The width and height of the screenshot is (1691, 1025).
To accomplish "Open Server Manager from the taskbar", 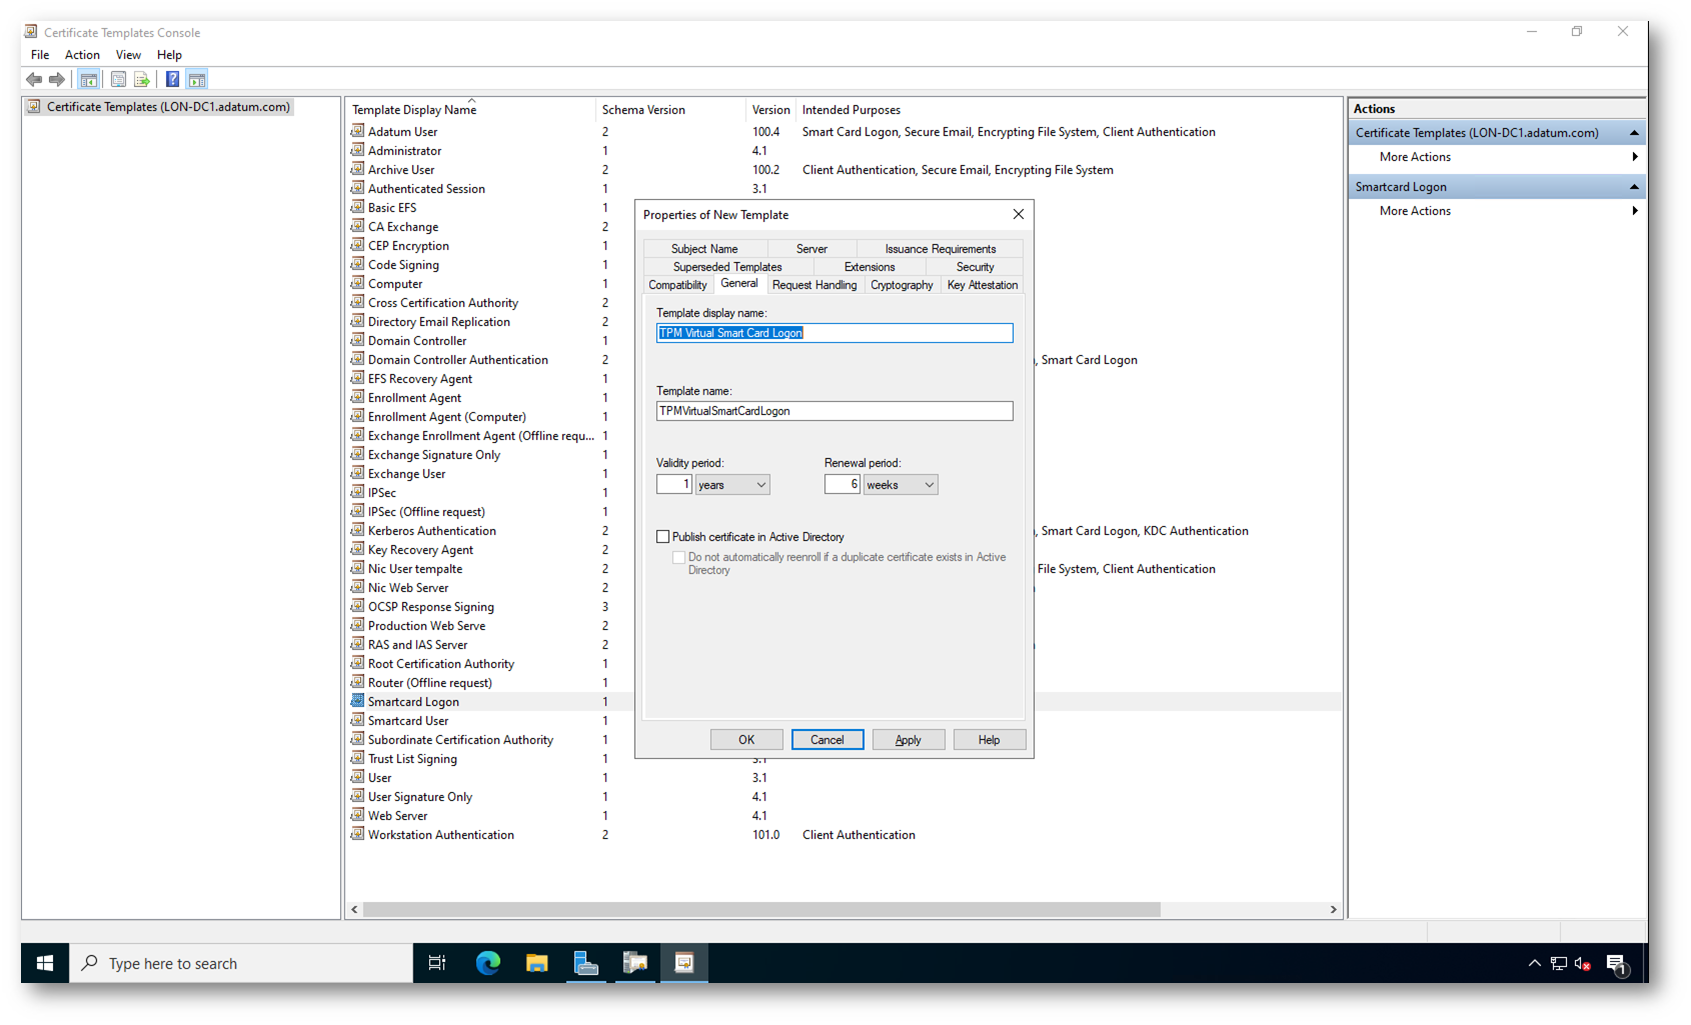I will (x=586, y=963).
